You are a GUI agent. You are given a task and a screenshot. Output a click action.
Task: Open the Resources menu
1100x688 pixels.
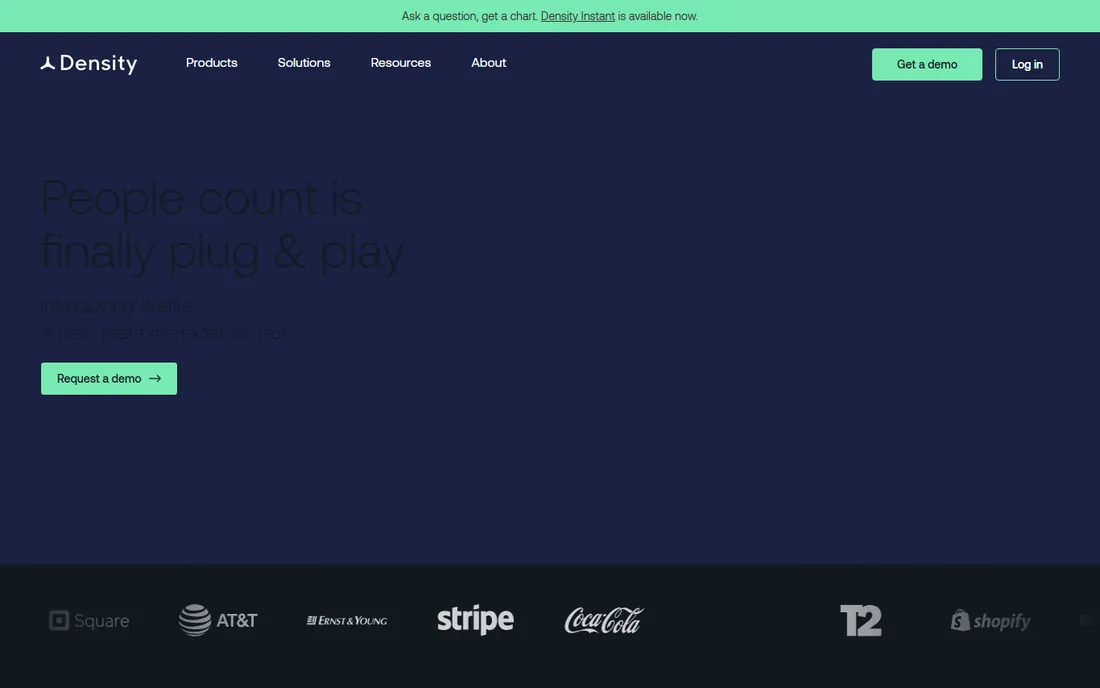(x=401, y=62)
